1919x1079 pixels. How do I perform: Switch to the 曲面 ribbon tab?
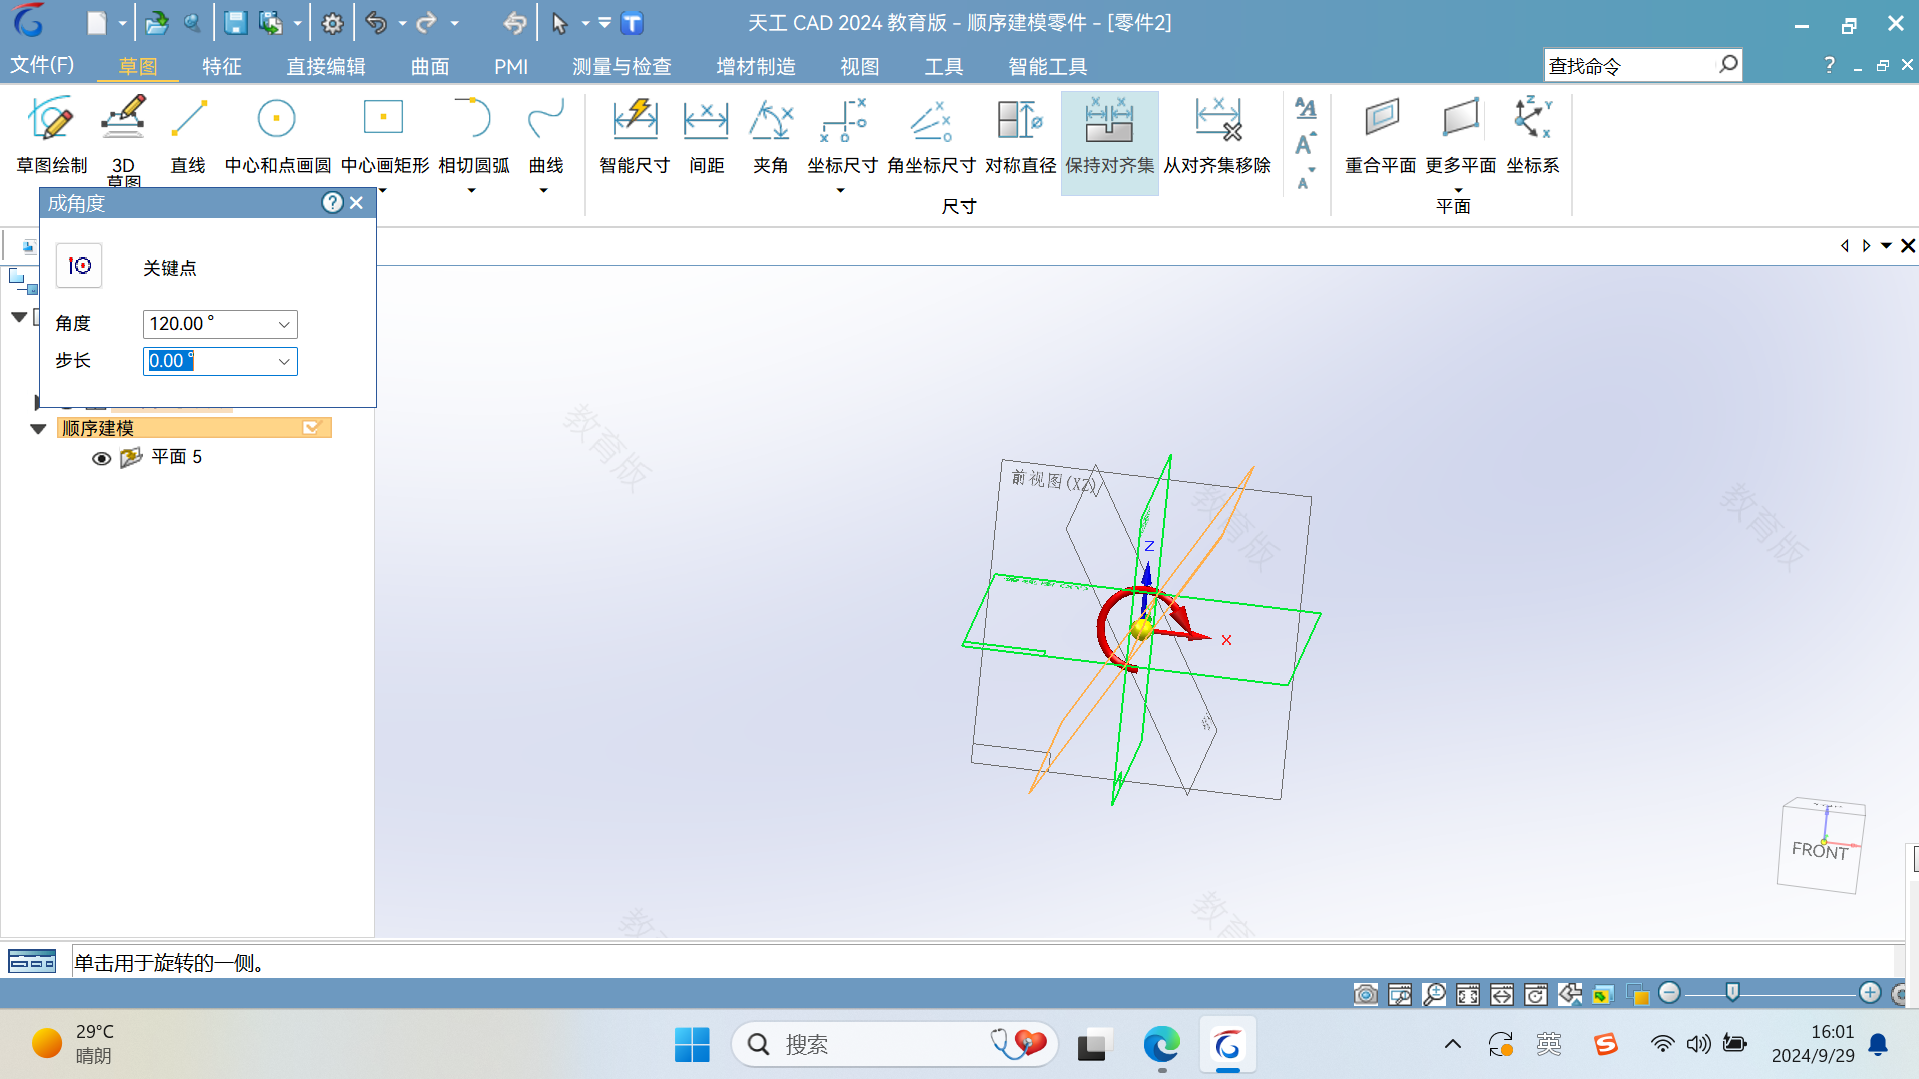point(430,66)
